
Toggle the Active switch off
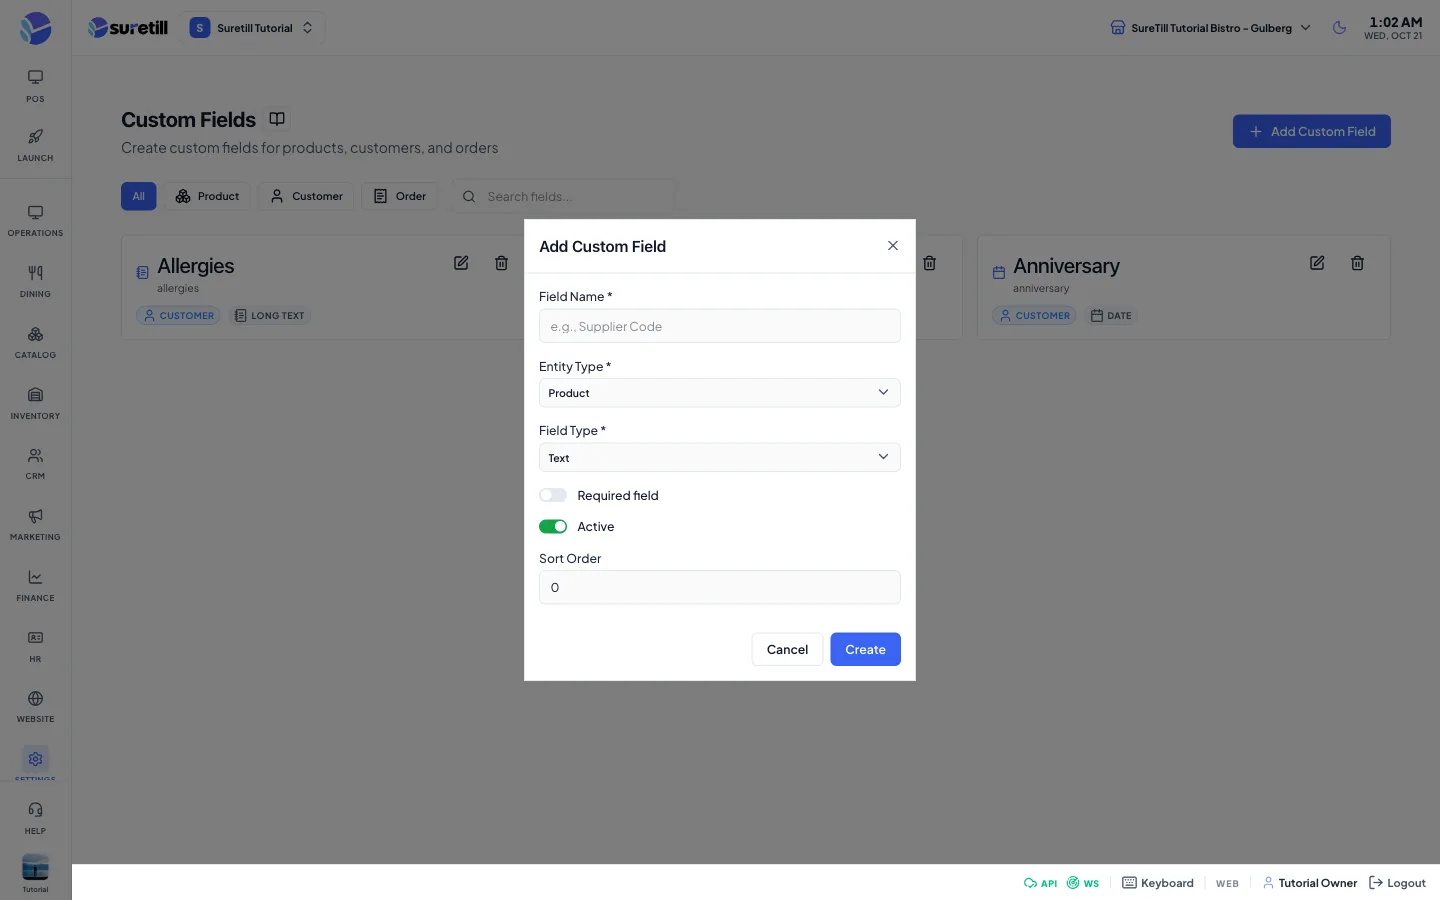click(x=553, y=526)
